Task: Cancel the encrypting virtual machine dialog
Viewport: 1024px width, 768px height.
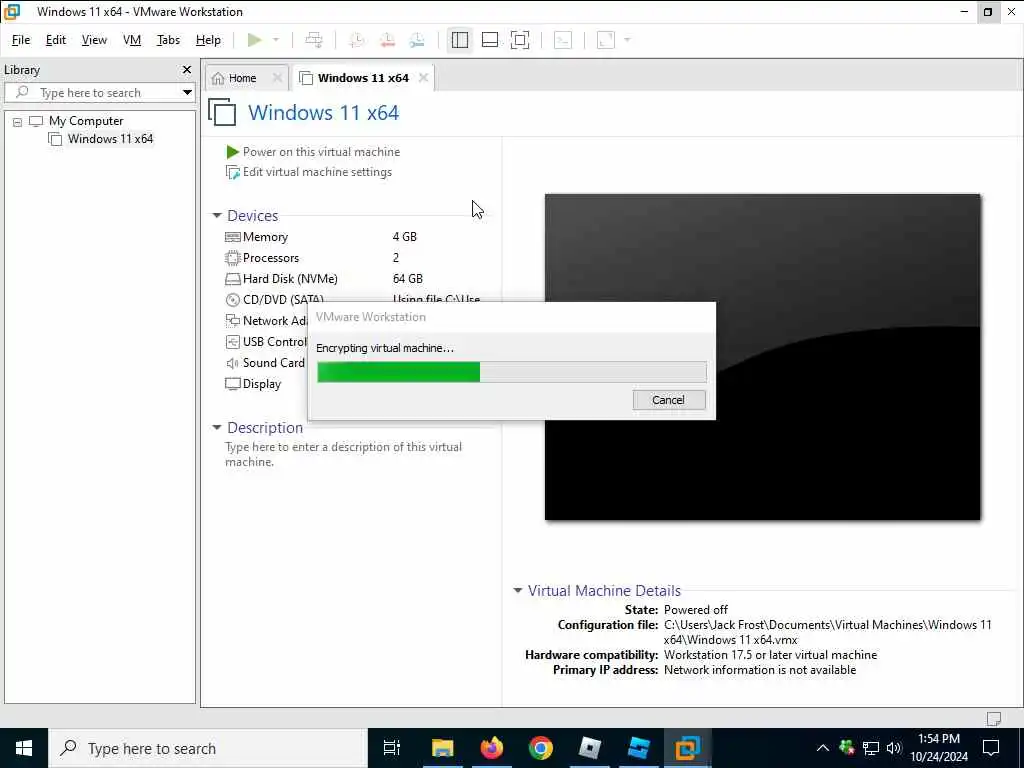Action: tap(669, 400)
